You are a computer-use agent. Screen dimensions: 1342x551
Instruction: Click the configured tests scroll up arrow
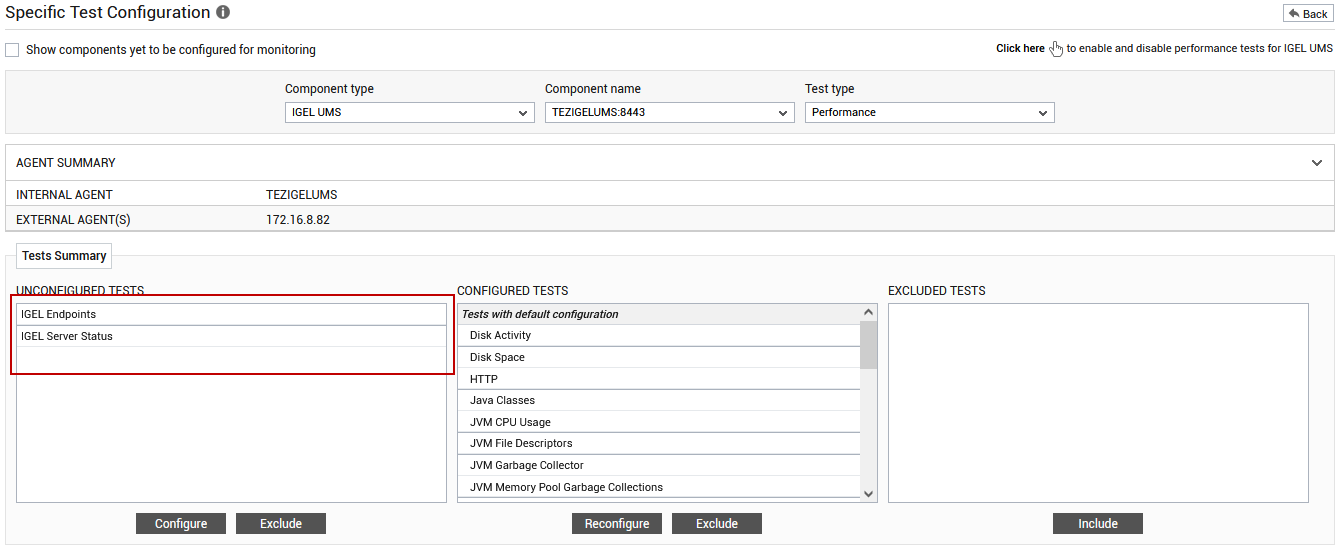point(868,312)
